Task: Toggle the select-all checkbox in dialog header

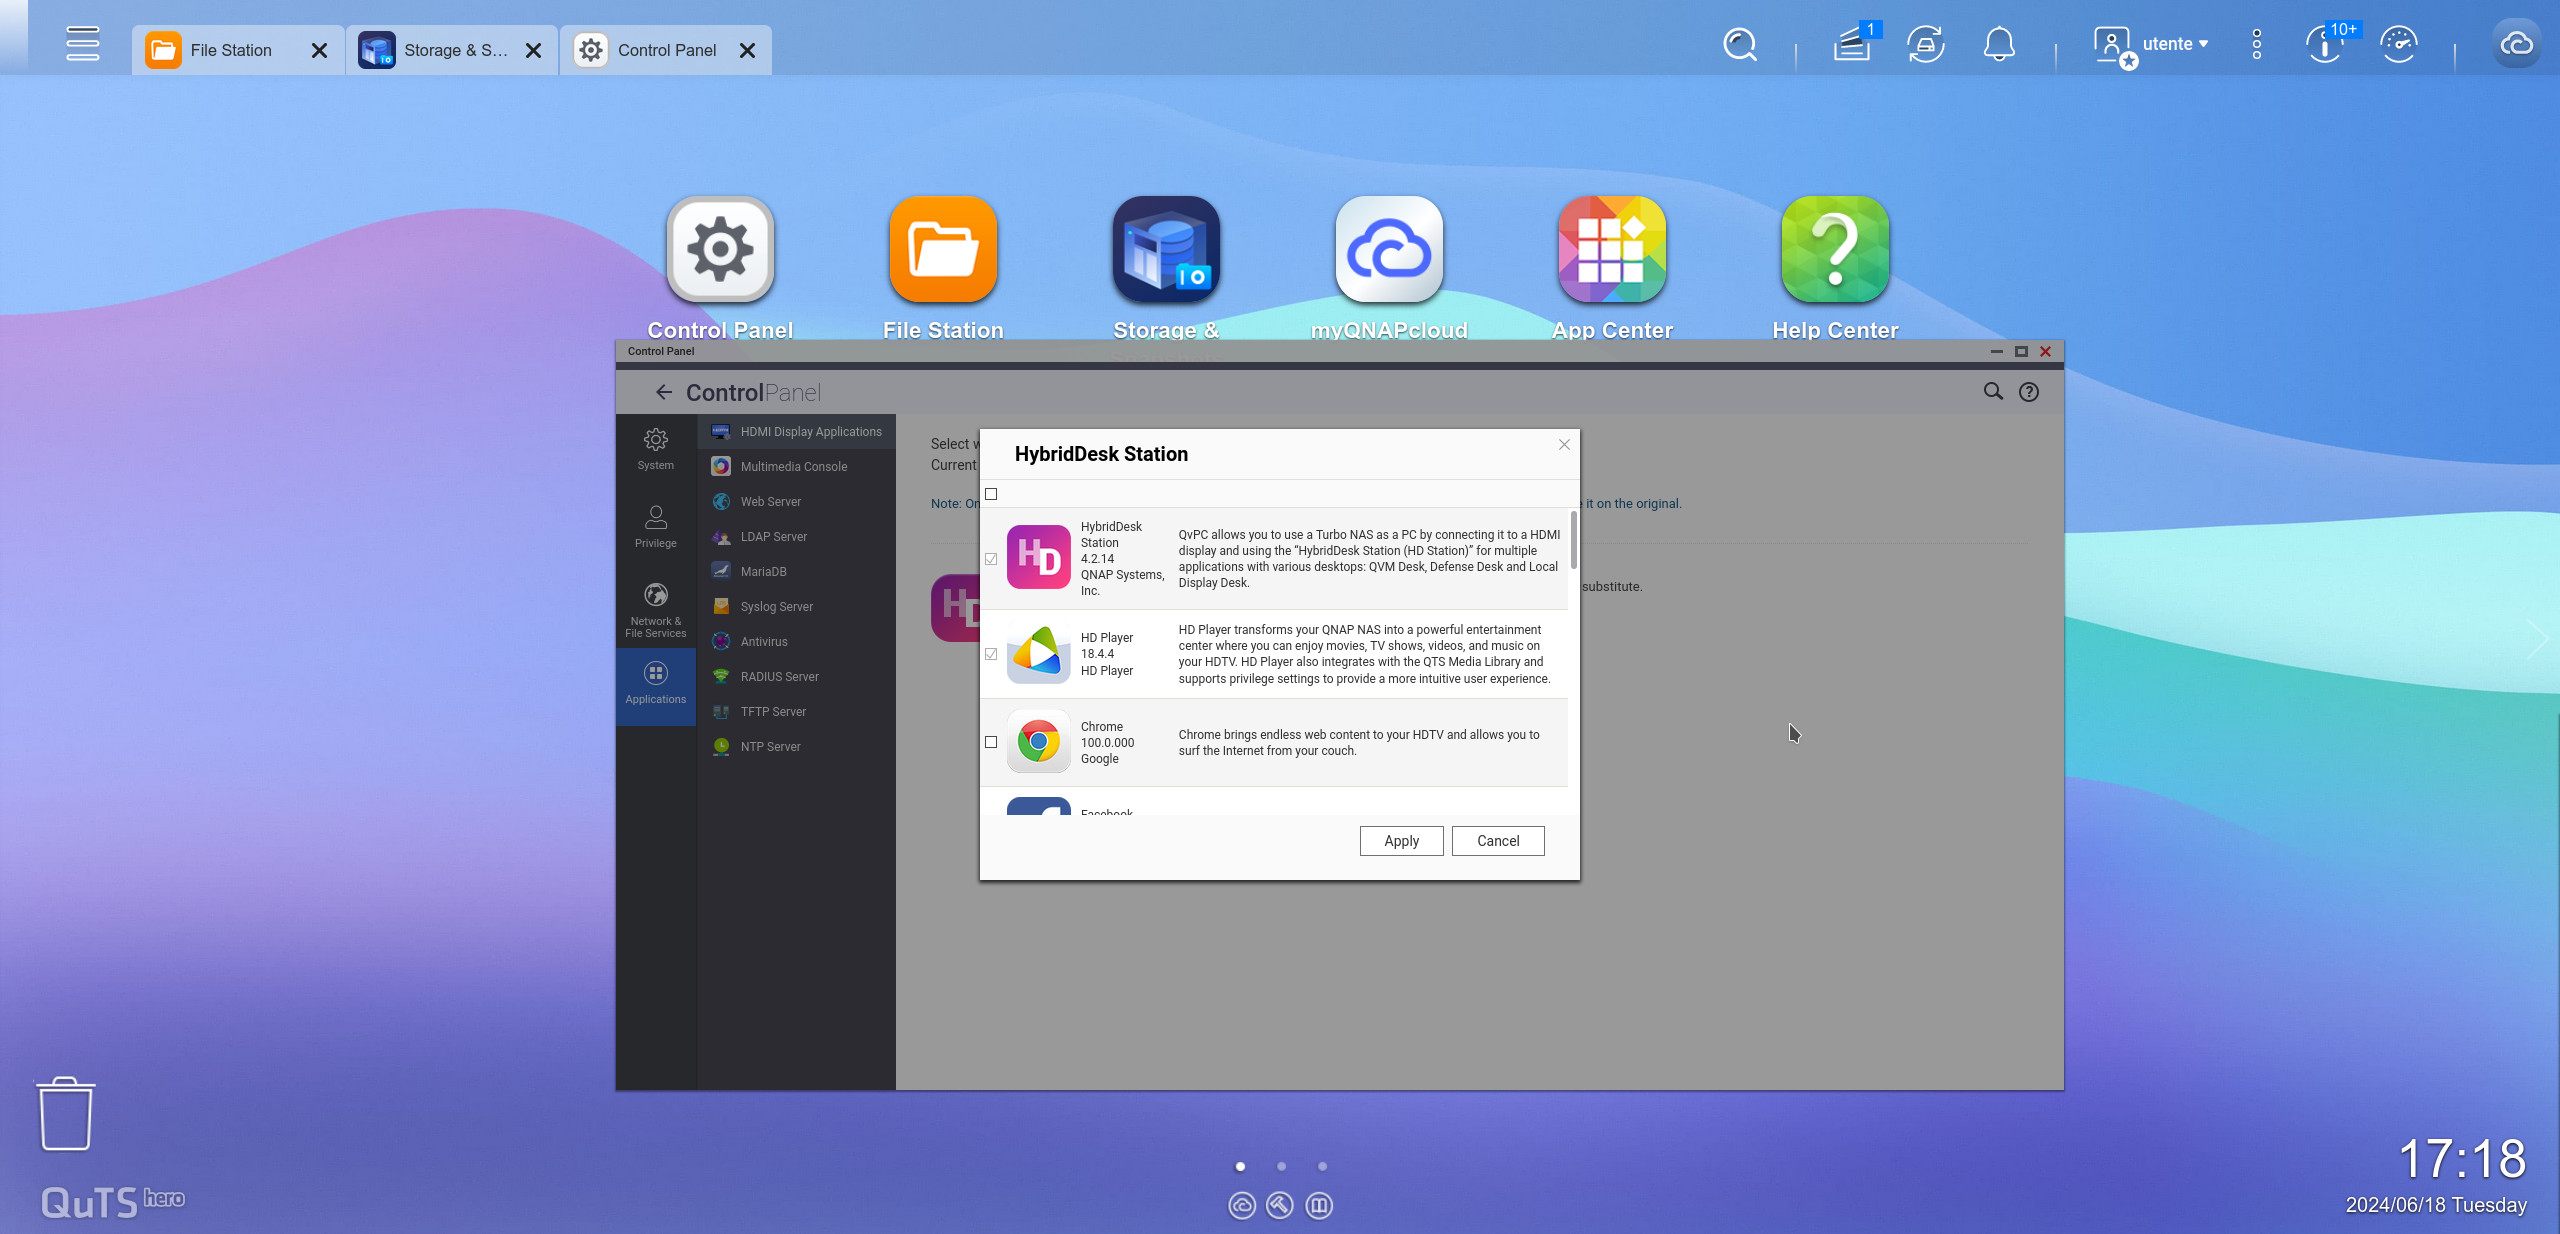Action: point(991,494)
